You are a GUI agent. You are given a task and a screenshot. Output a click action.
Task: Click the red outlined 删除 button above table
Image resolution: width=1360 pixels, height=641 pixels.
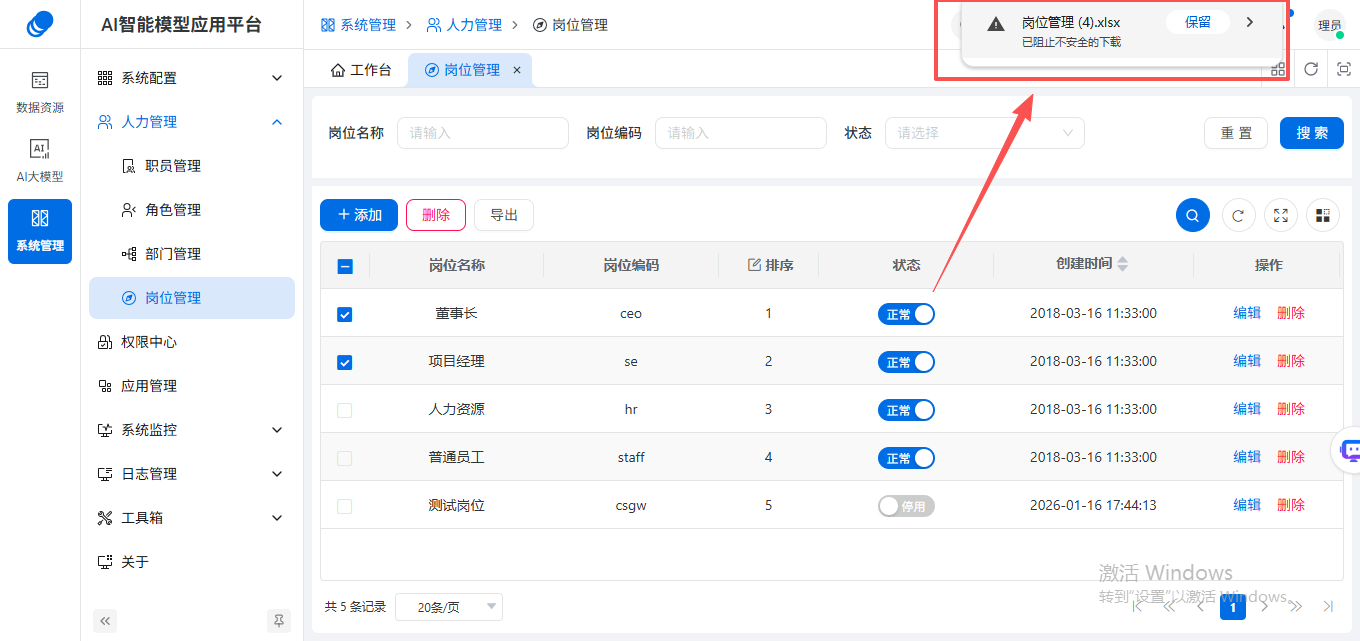point(436,215)
